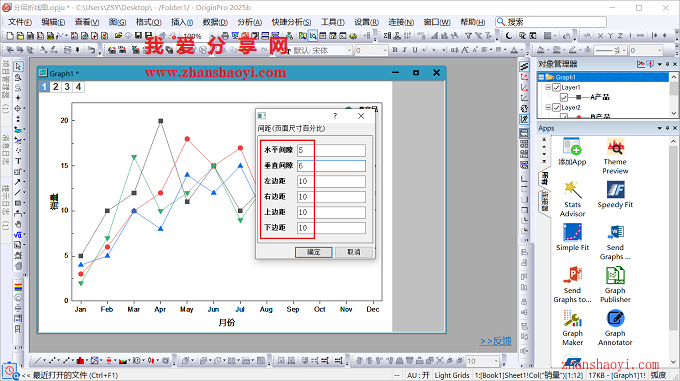Launch the Speedy Fit app
The width and height of the screenshot is (680, 381).
pyautogui.click(x=615, y=195)
